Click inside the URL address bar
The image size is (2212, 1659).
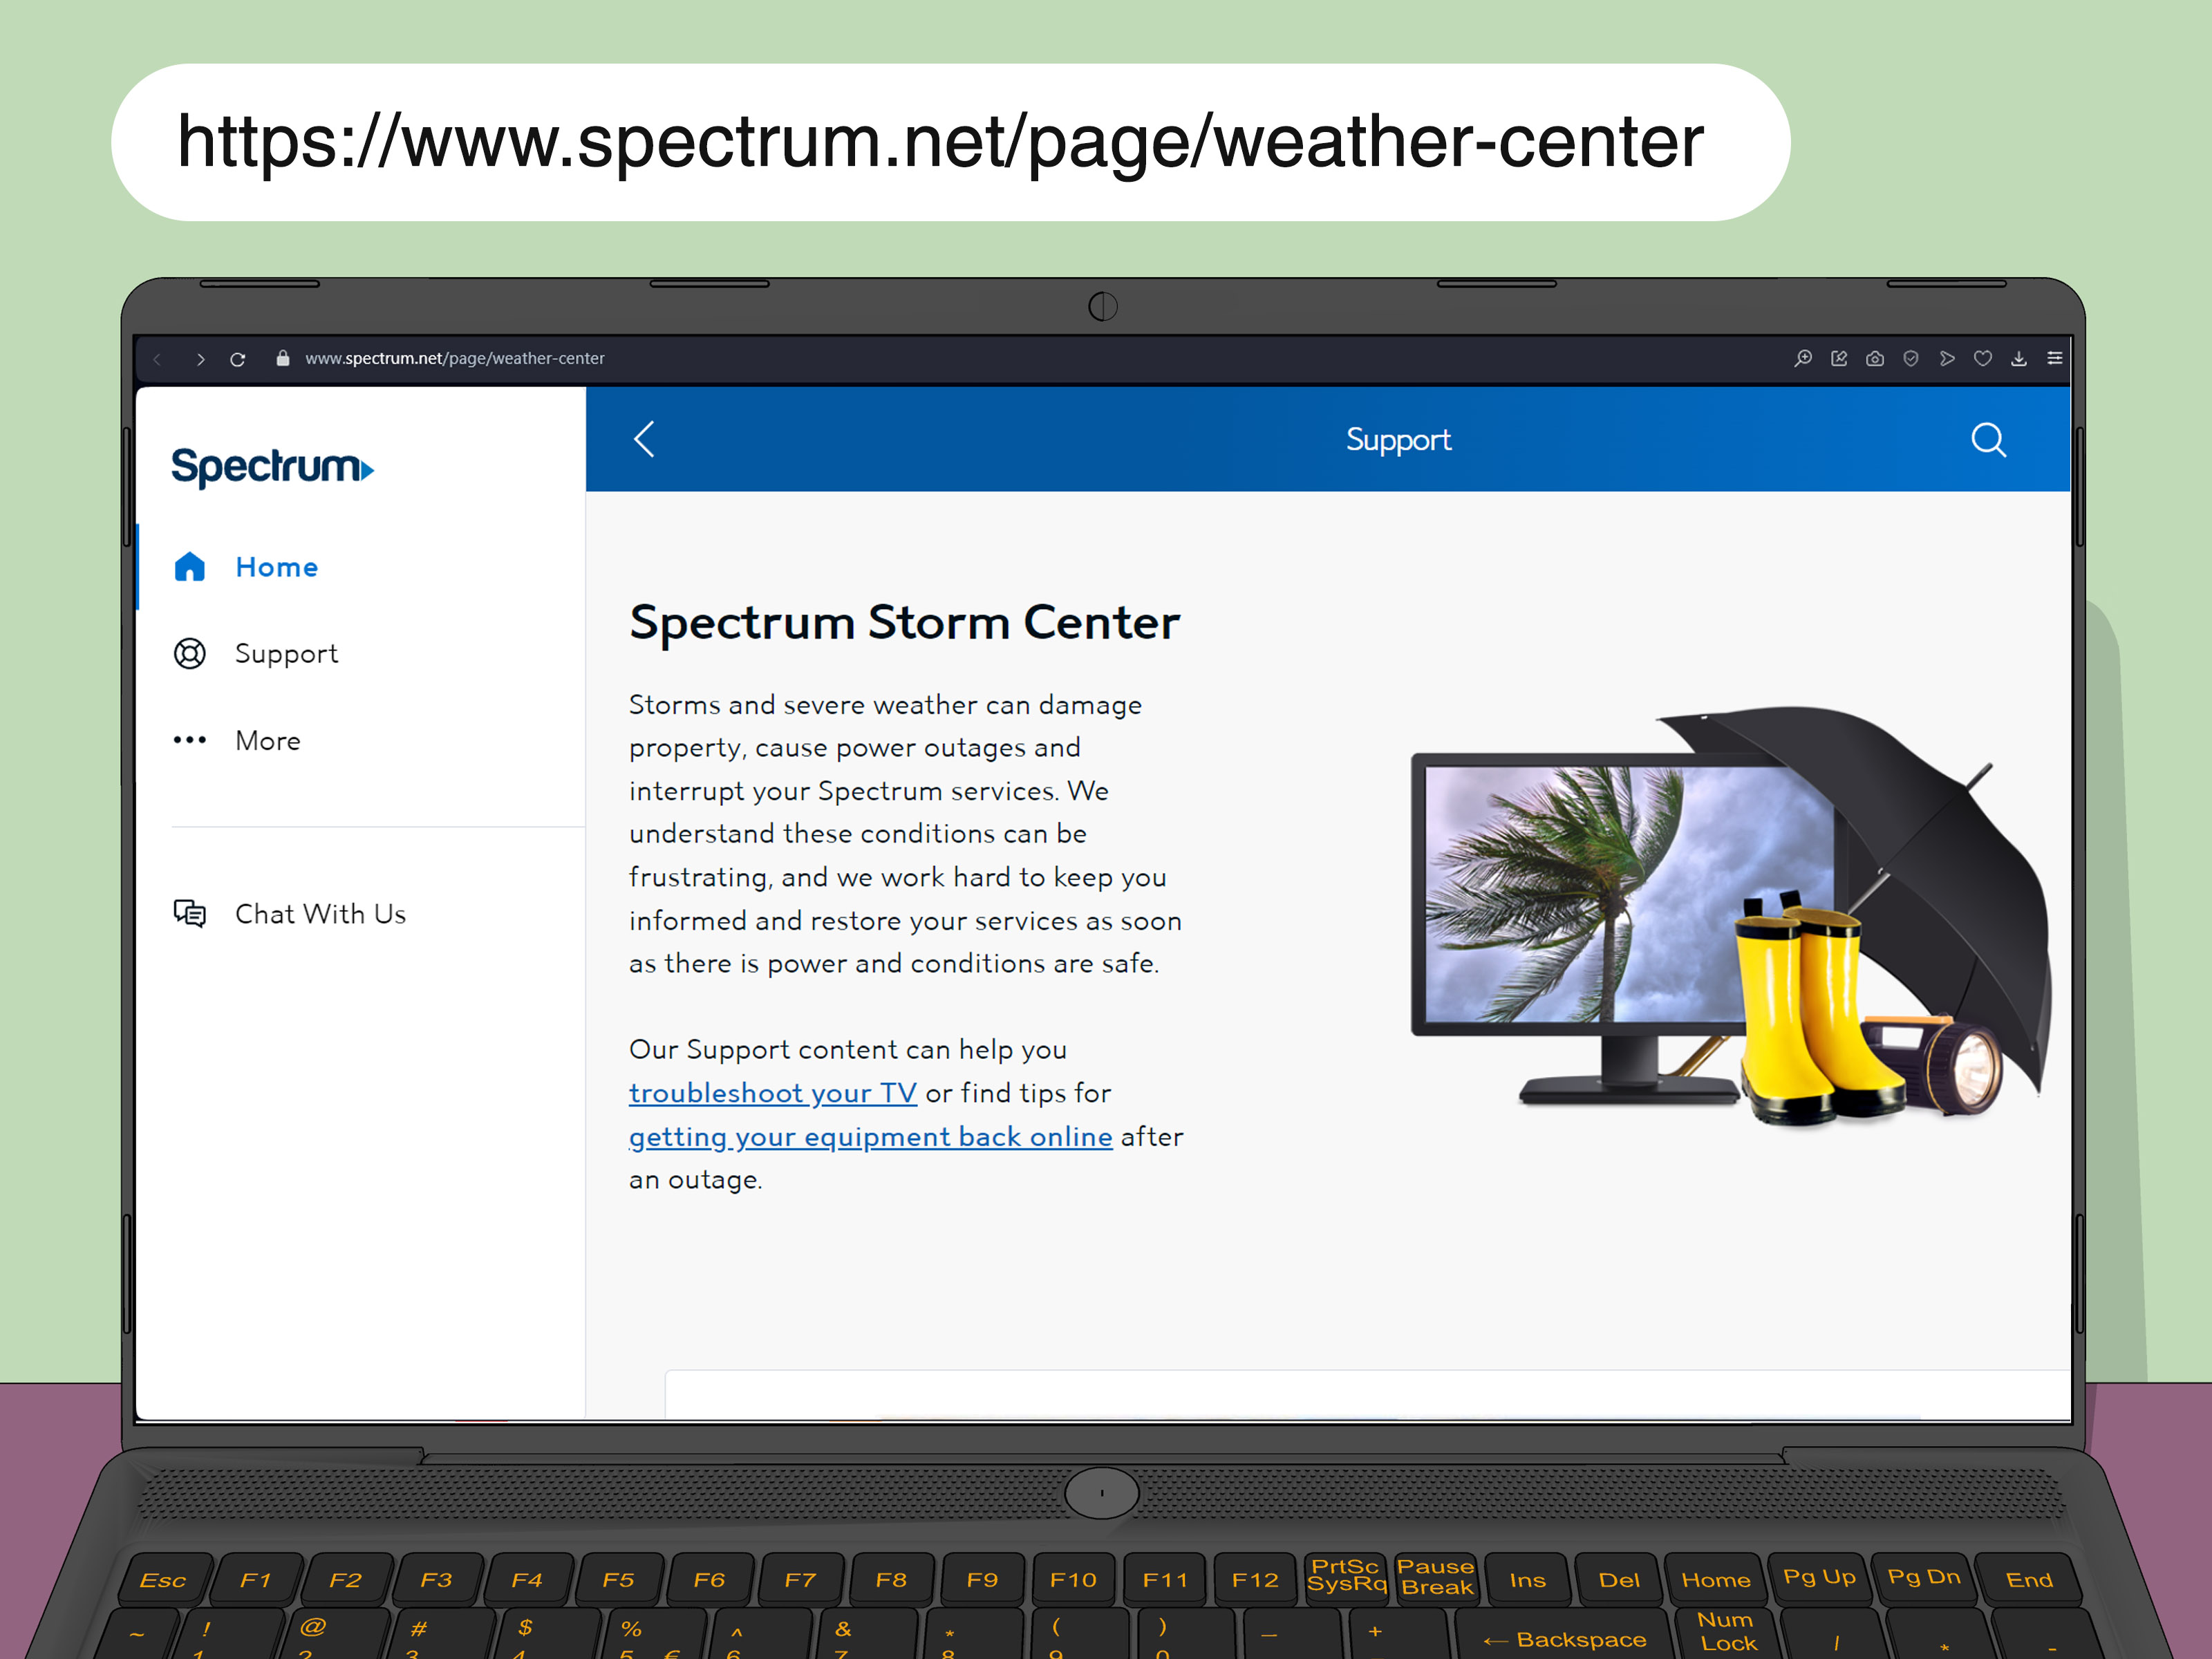[455, 358]
